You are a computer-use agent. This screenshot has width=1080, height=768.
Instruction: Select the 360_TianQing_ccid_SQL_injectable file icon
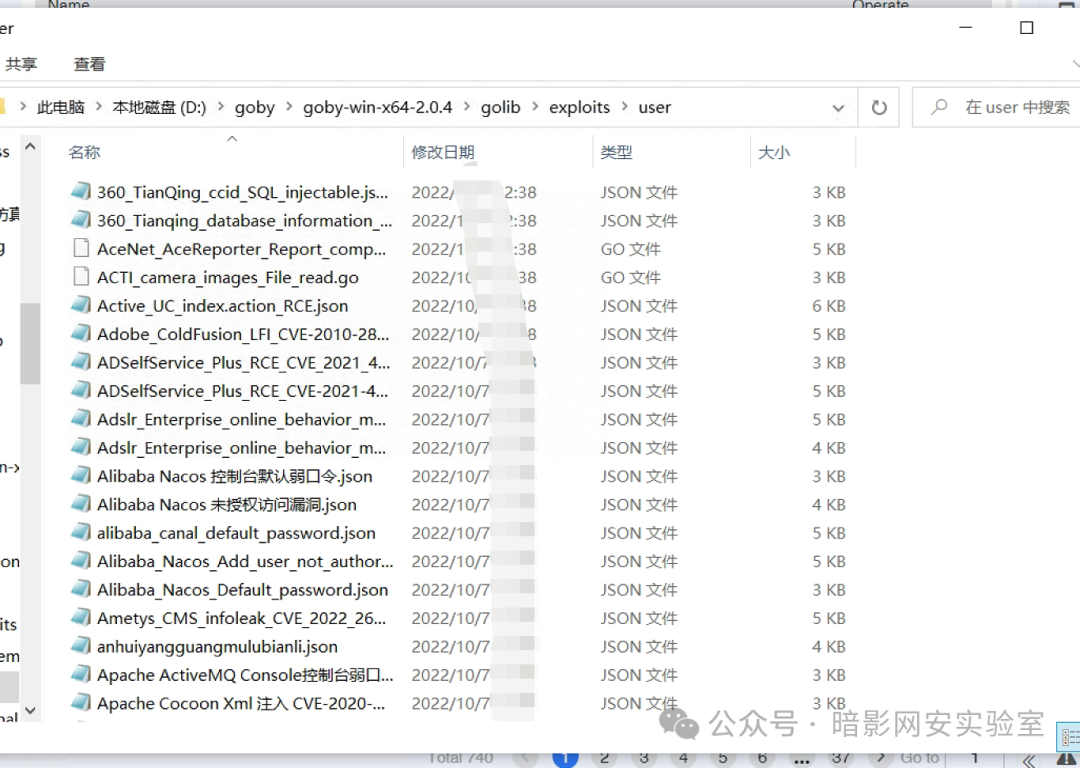[81, 191]
